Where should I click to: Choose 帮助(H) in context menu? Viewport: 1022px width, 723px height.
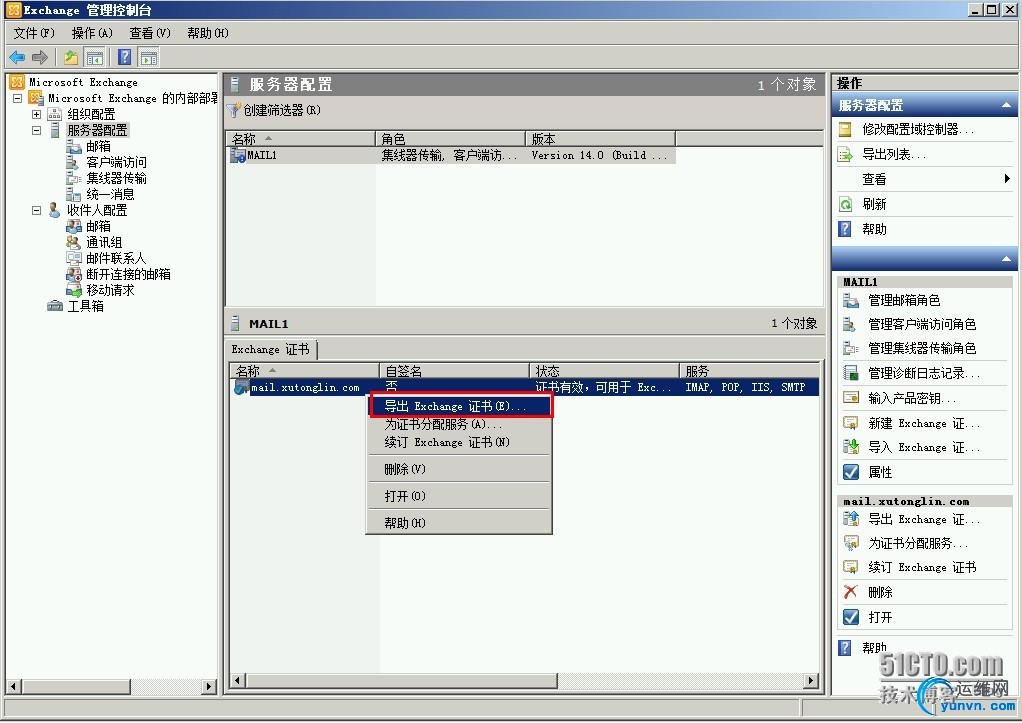(x=459, y=523)
